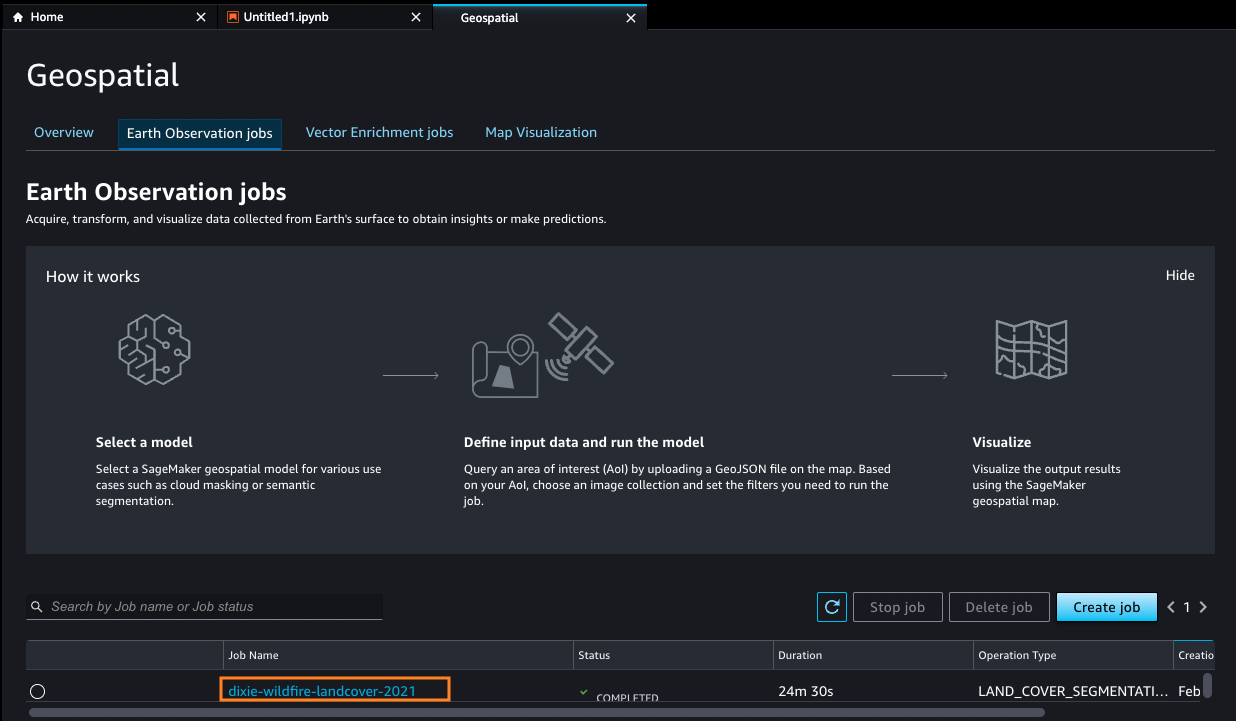Switch to the Home tab

point(109,17)
